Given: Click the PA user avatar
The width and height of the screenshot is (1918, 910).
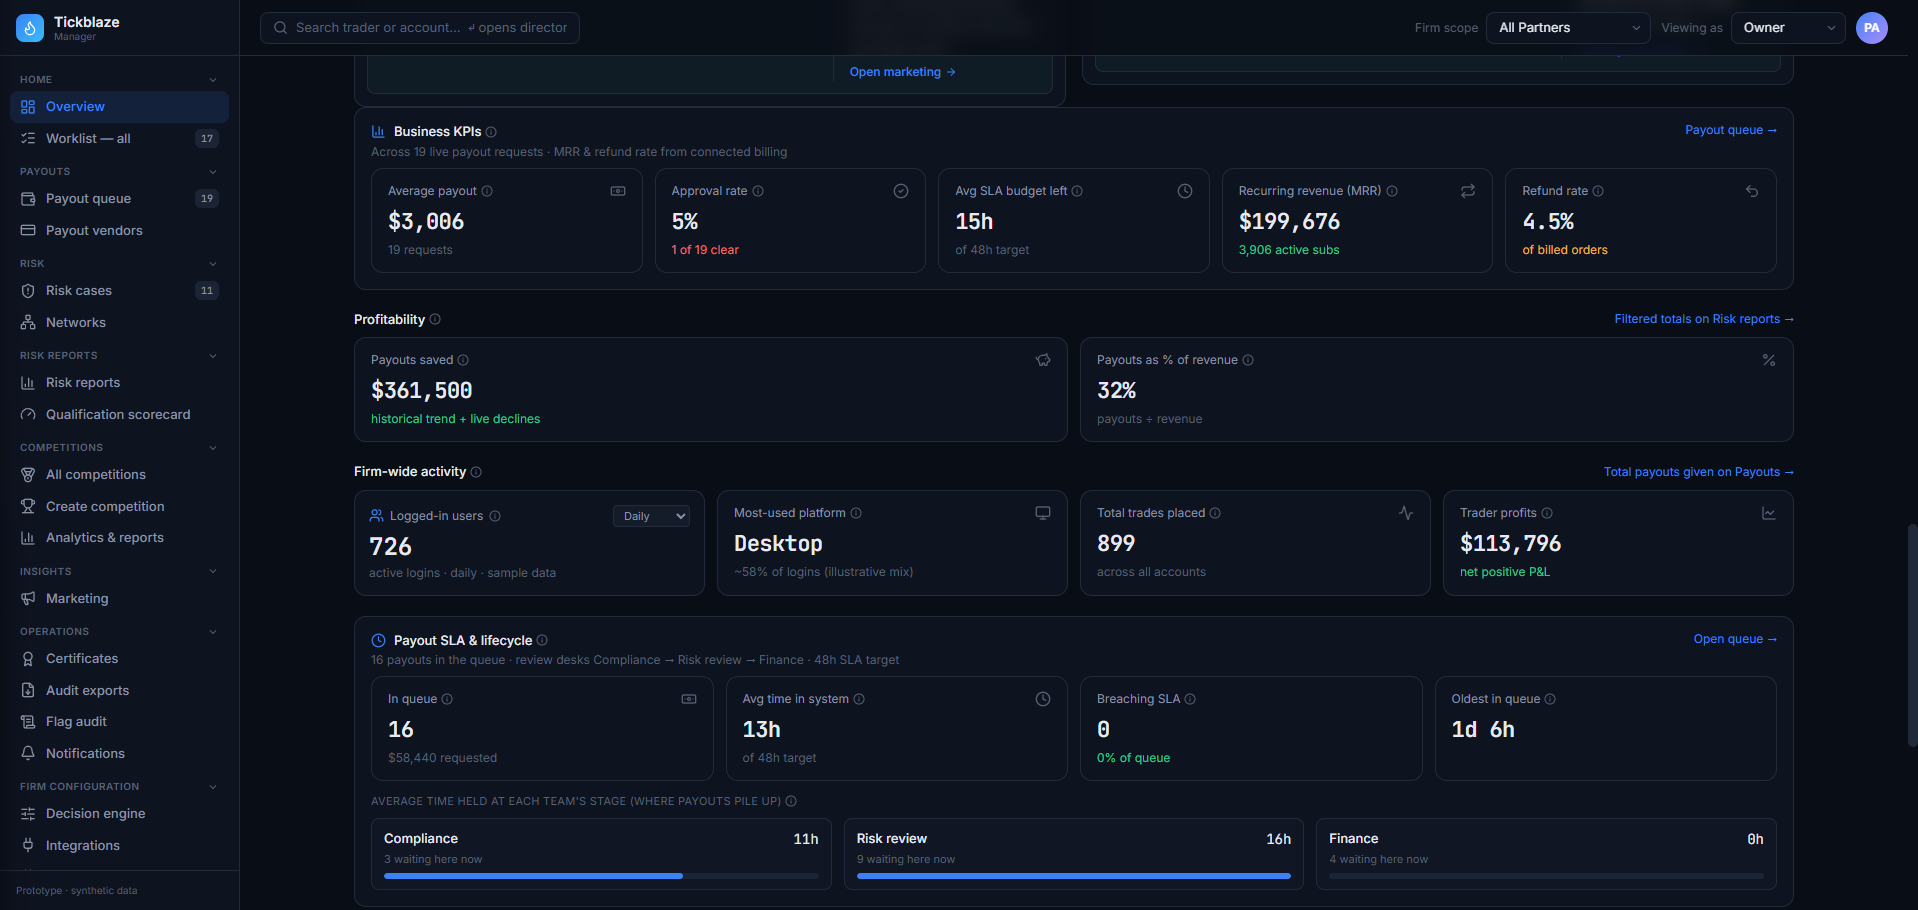Looking at the screenshot, I should pos(1871,28).
